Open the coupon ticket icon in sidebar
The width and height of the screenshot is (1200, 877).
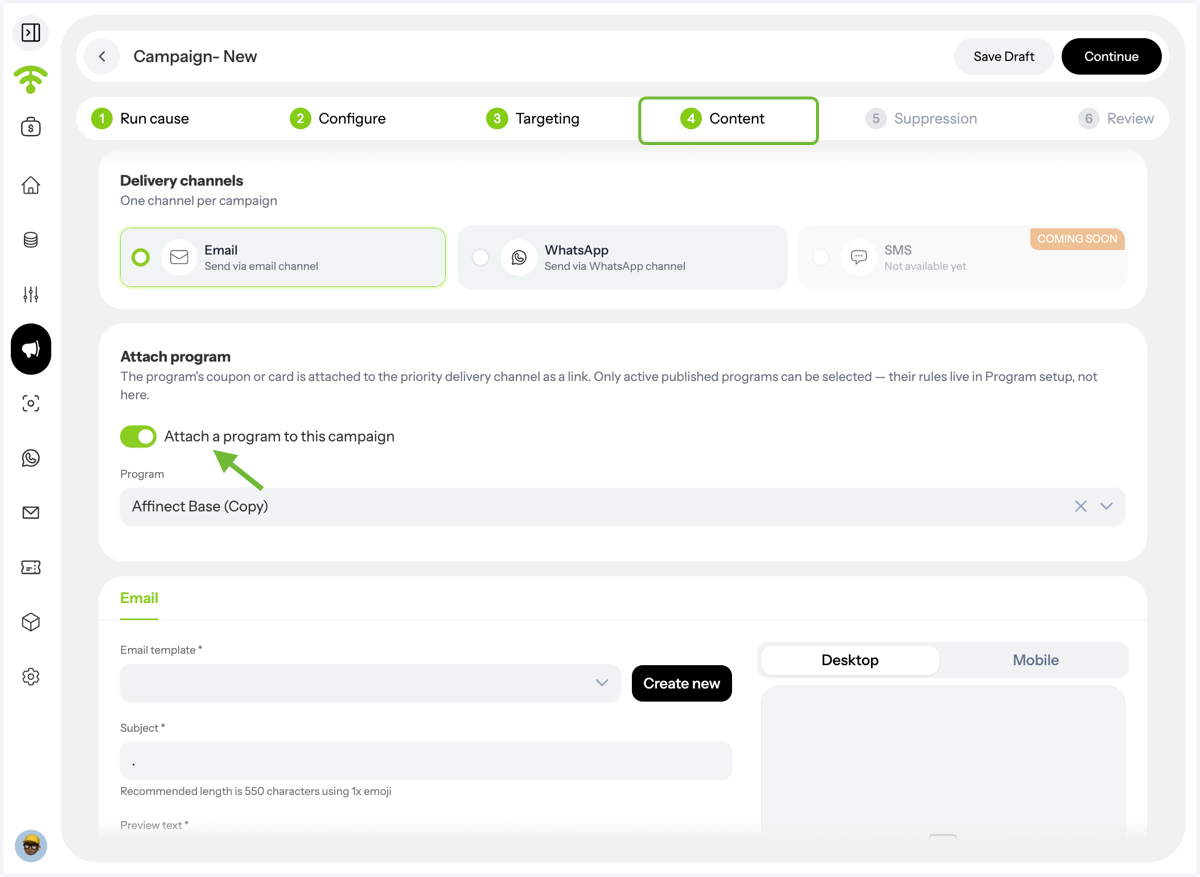31,567
